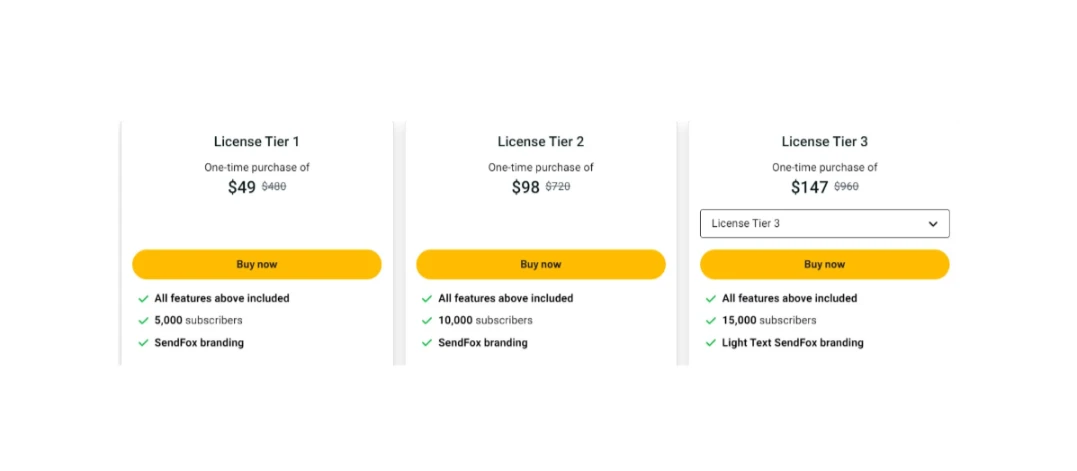
Task: Select the License Tier 2 heading
Action: click(x=541, y=141)
